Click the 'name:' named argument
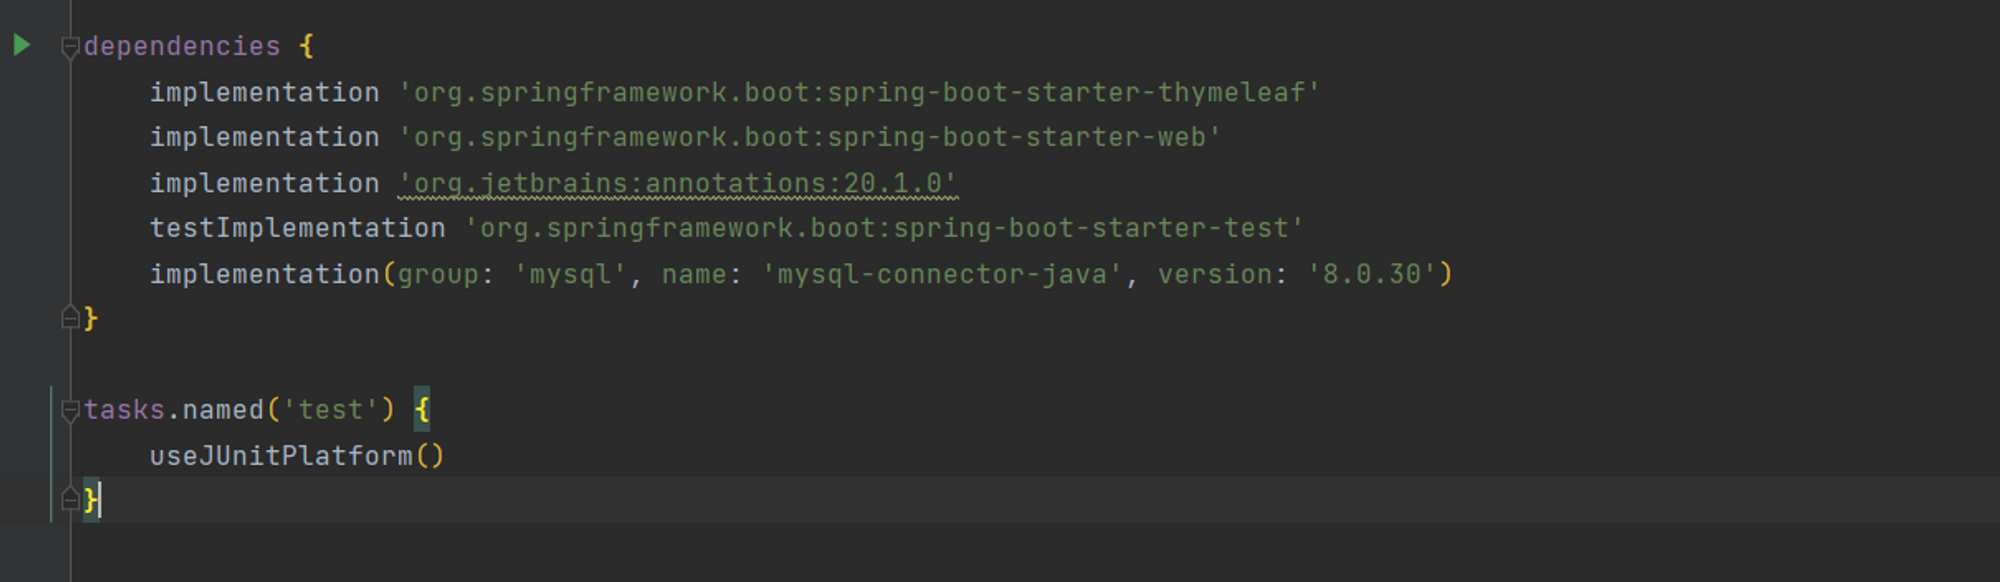 [702, 274]
